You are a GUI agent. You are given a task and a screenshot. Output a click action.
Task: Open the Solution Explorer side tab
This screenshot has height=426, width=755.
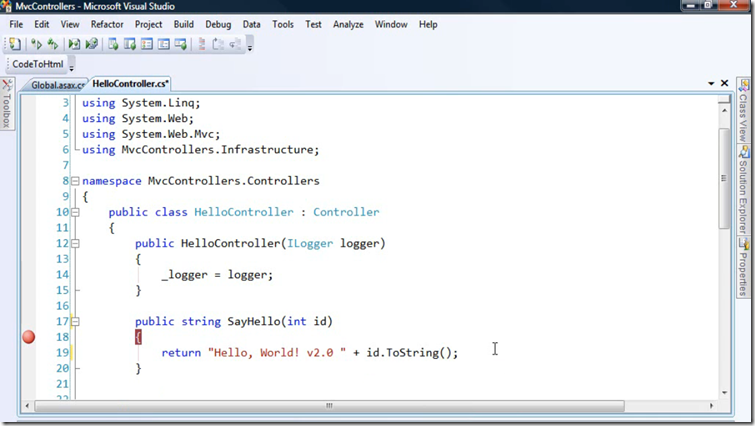tap(743, 189)
